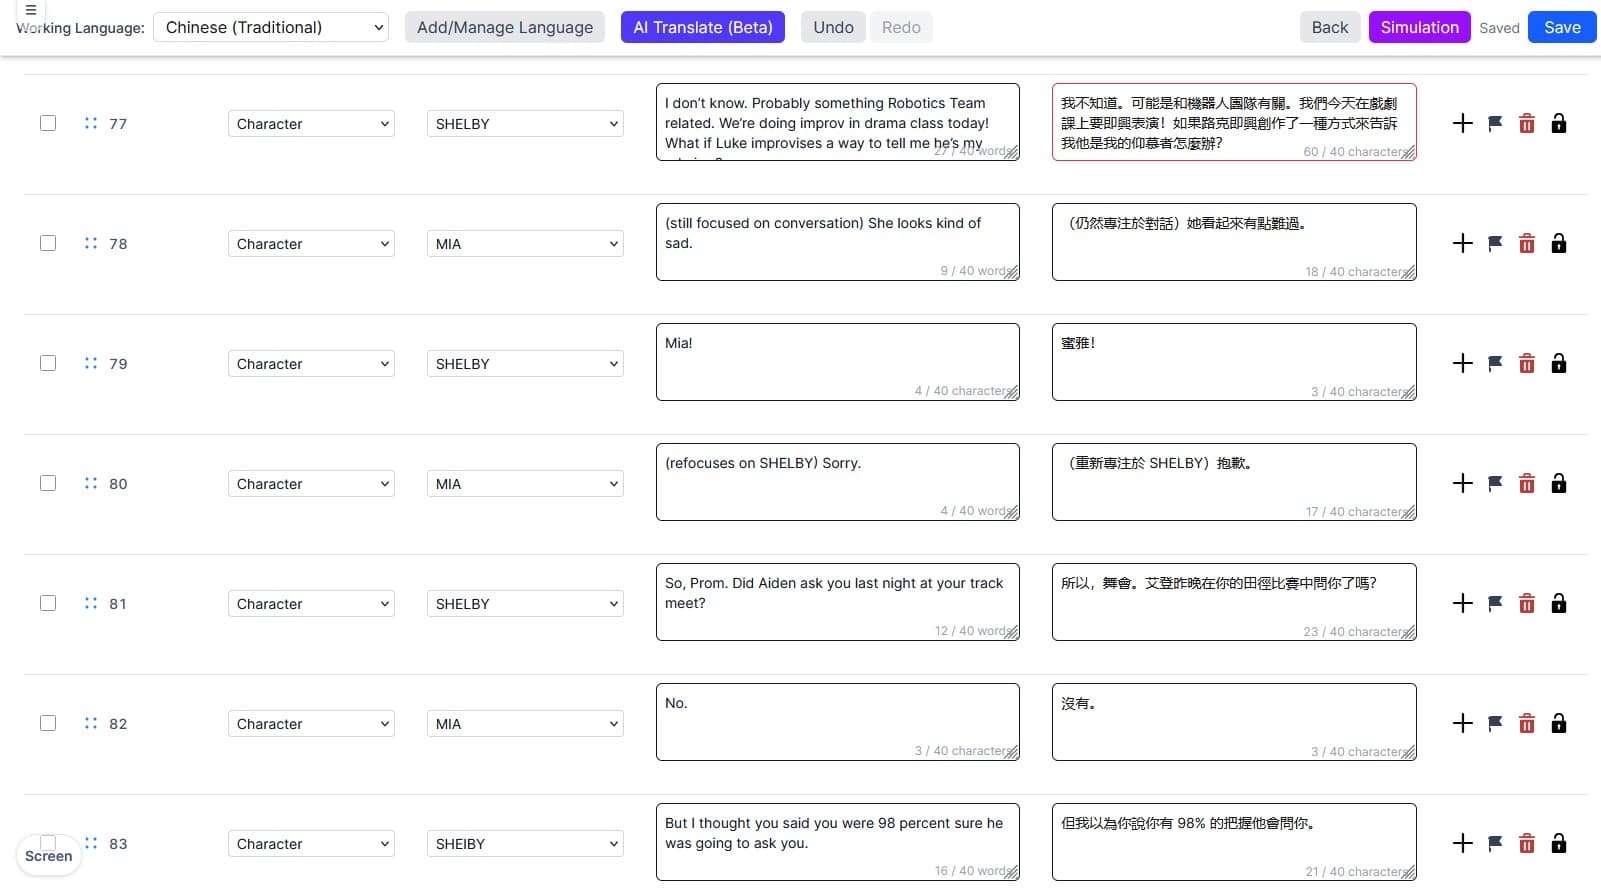Flag line 80

click(1495, 483)
